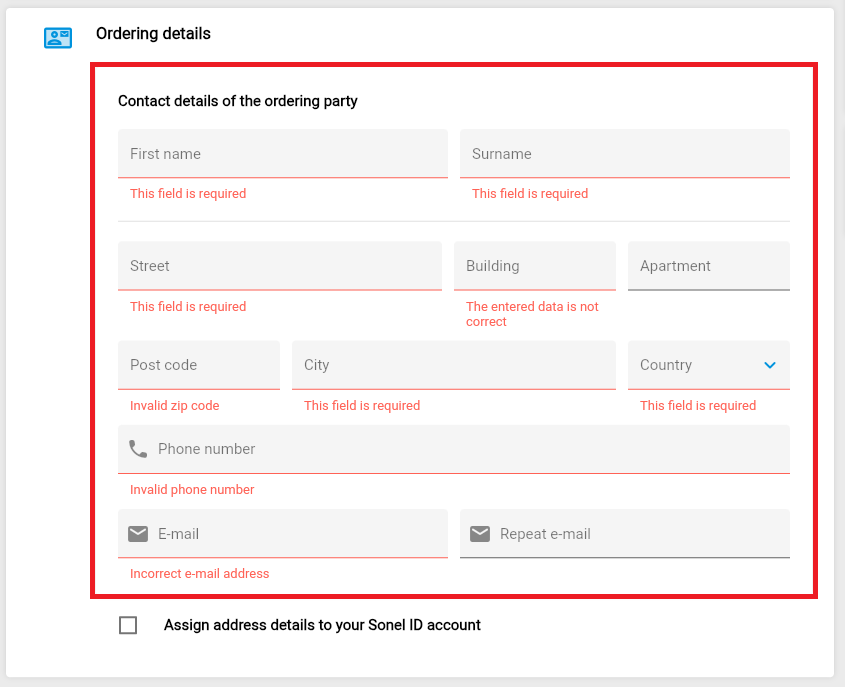This screenshot has width=845, height=687.
Task: Click the ID card icon beside Ordering details
Action: click(58, 38)
